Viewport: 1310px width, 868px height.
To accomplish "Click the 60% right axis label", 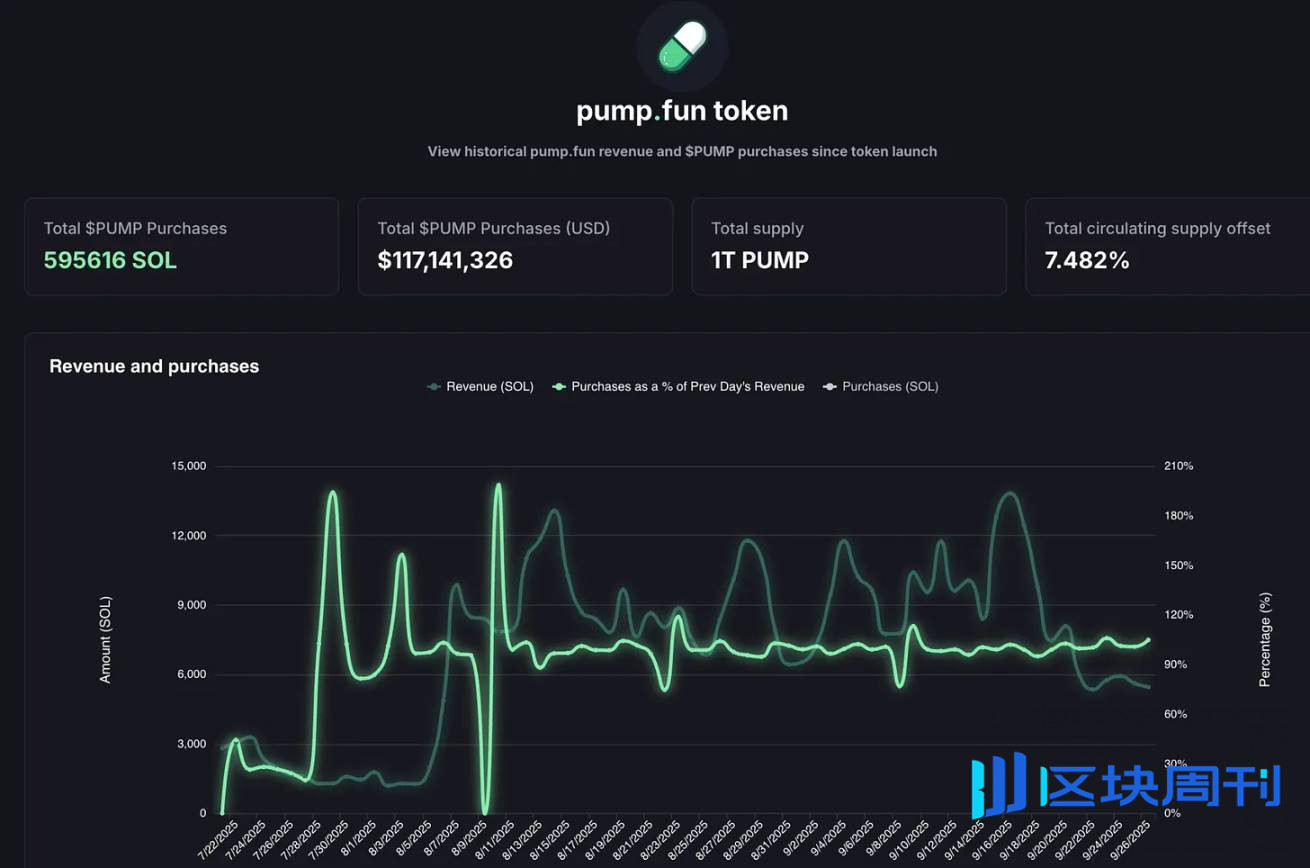I will click(x=1175, y=714).
